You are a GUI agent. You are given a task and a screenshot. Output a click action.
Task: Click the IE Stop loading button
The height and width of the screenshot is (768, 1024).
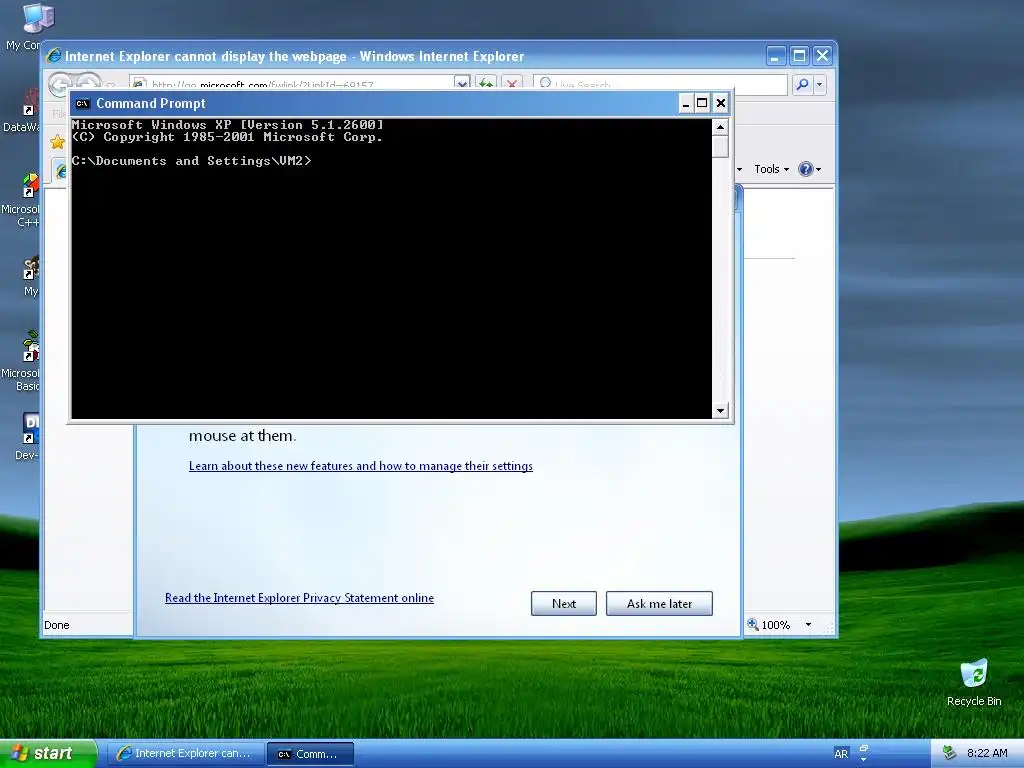513,84
